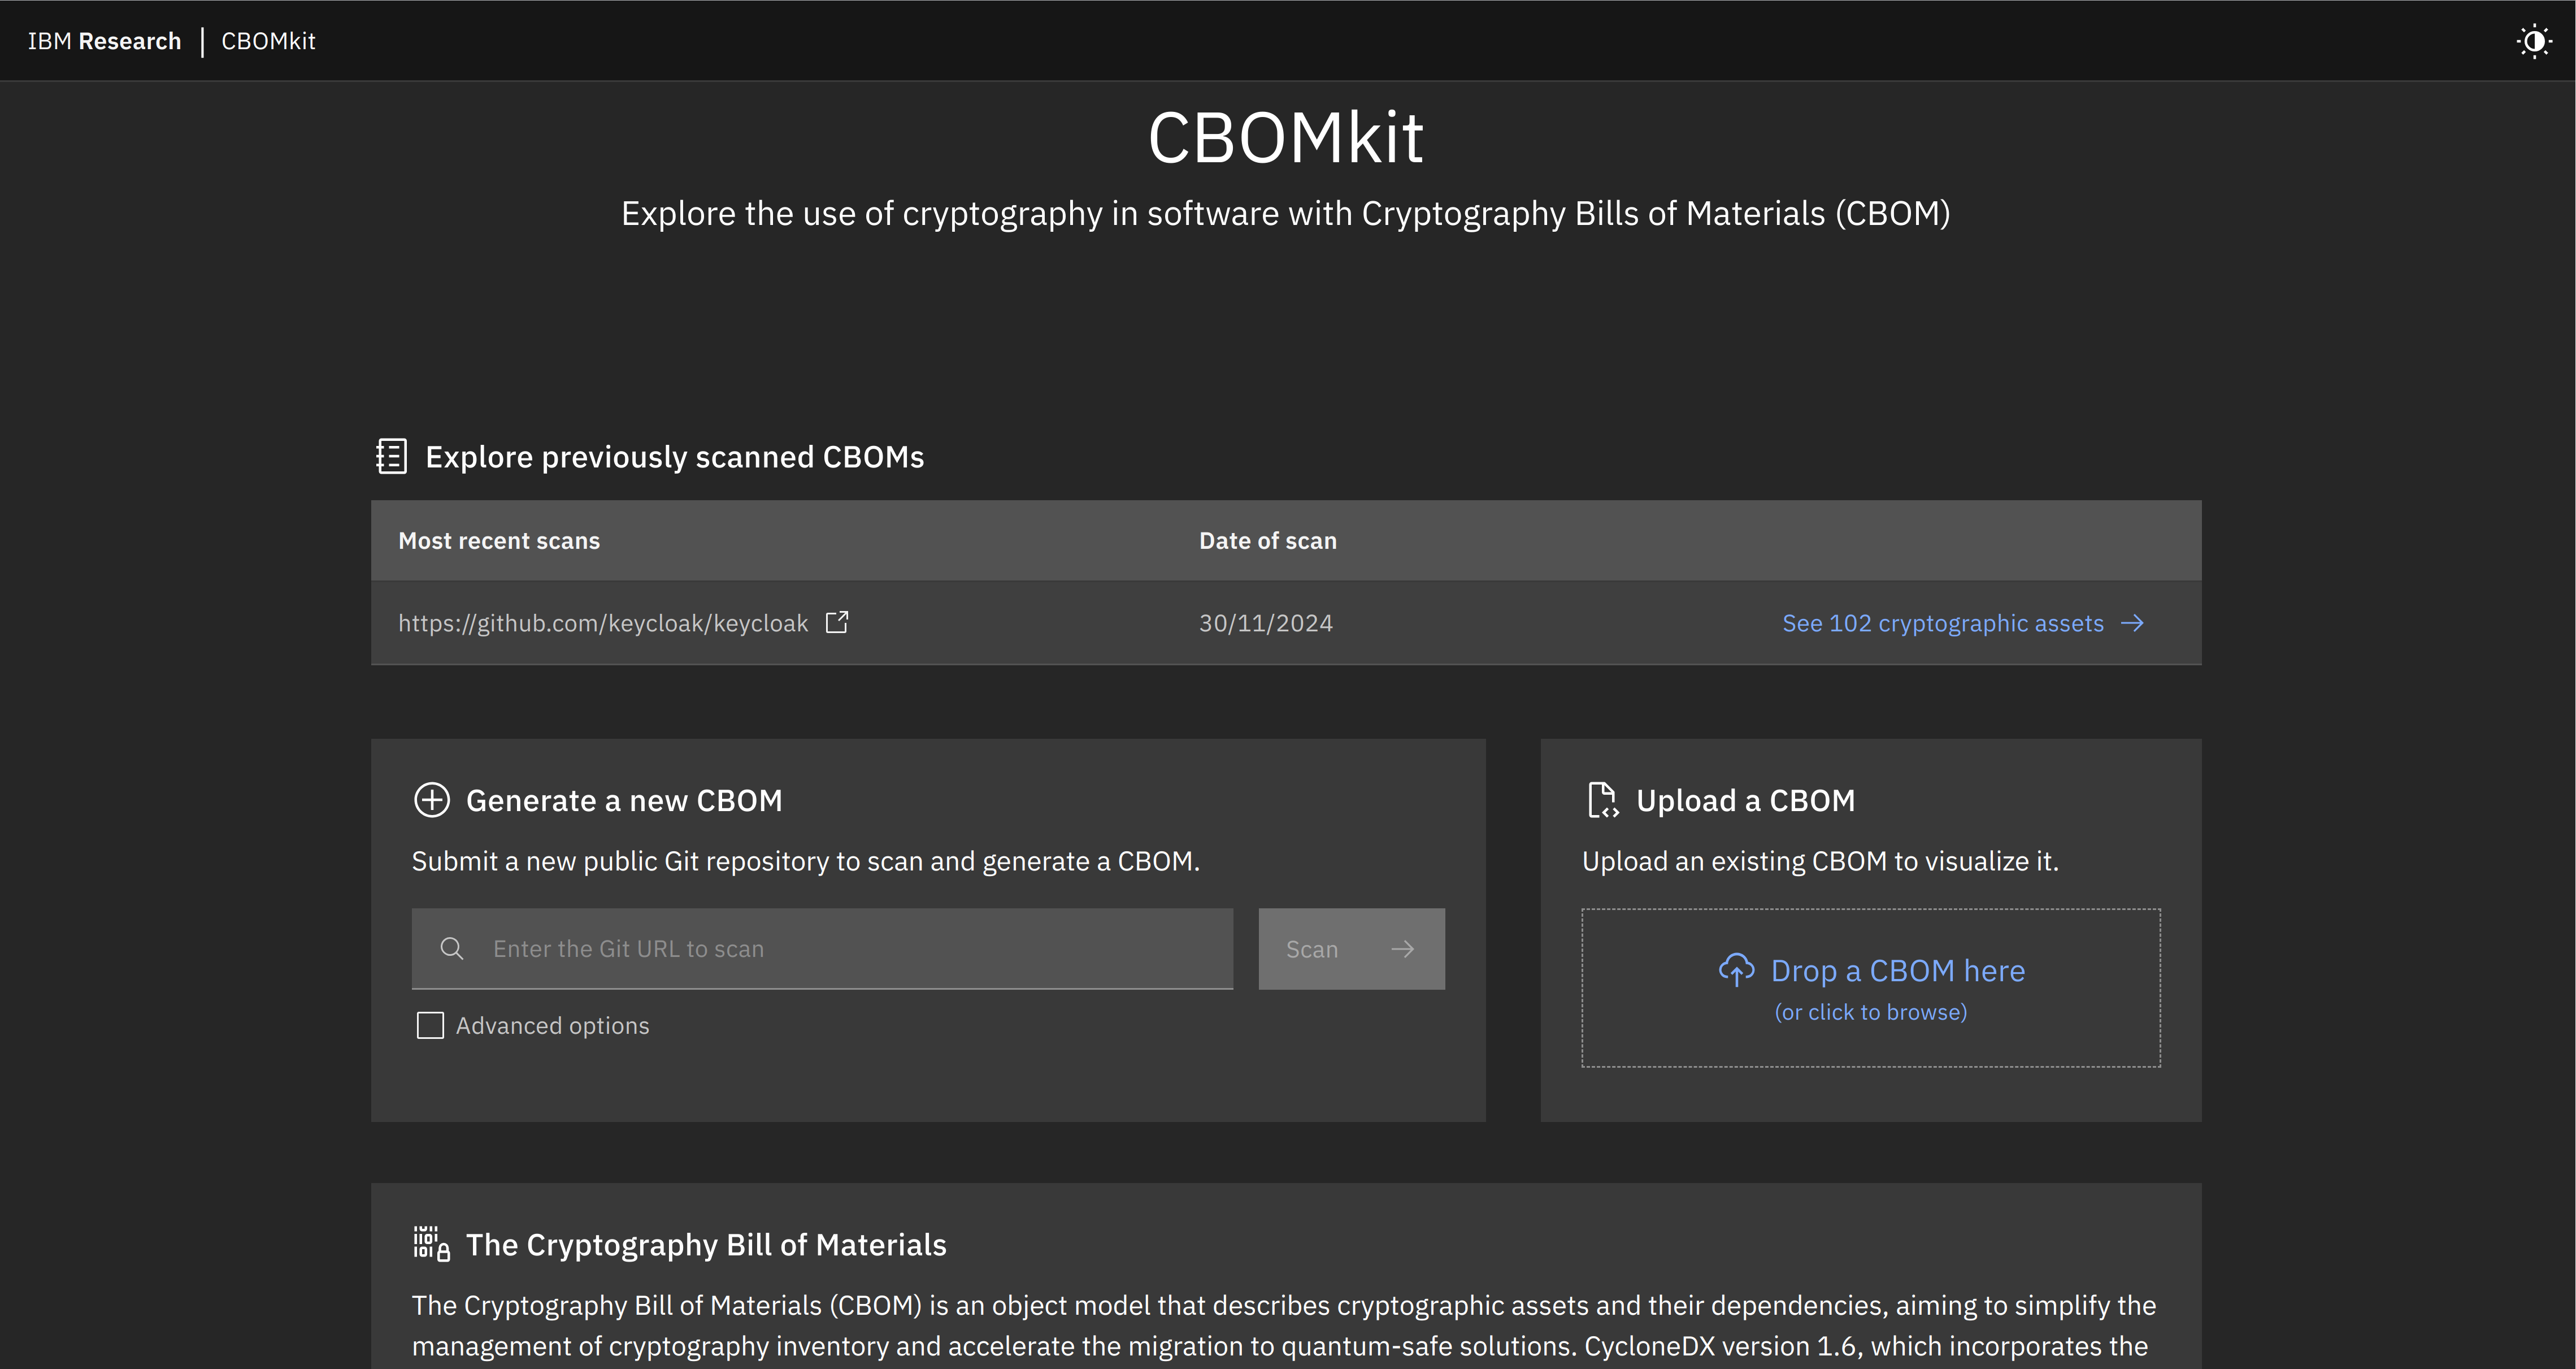
Task: Click the search magnifier icon in Git URL field
Action: point(452,949)
